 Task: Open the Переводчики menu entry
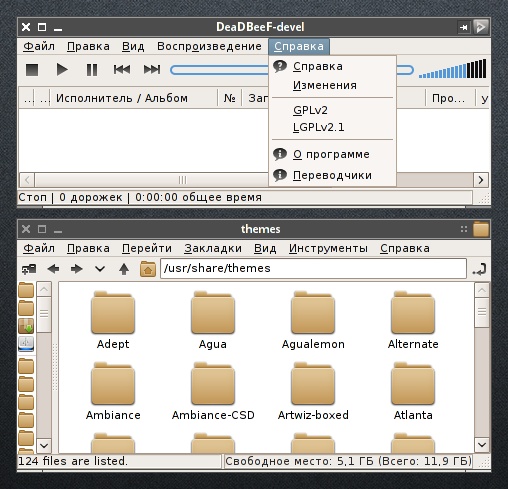point(332,175)
